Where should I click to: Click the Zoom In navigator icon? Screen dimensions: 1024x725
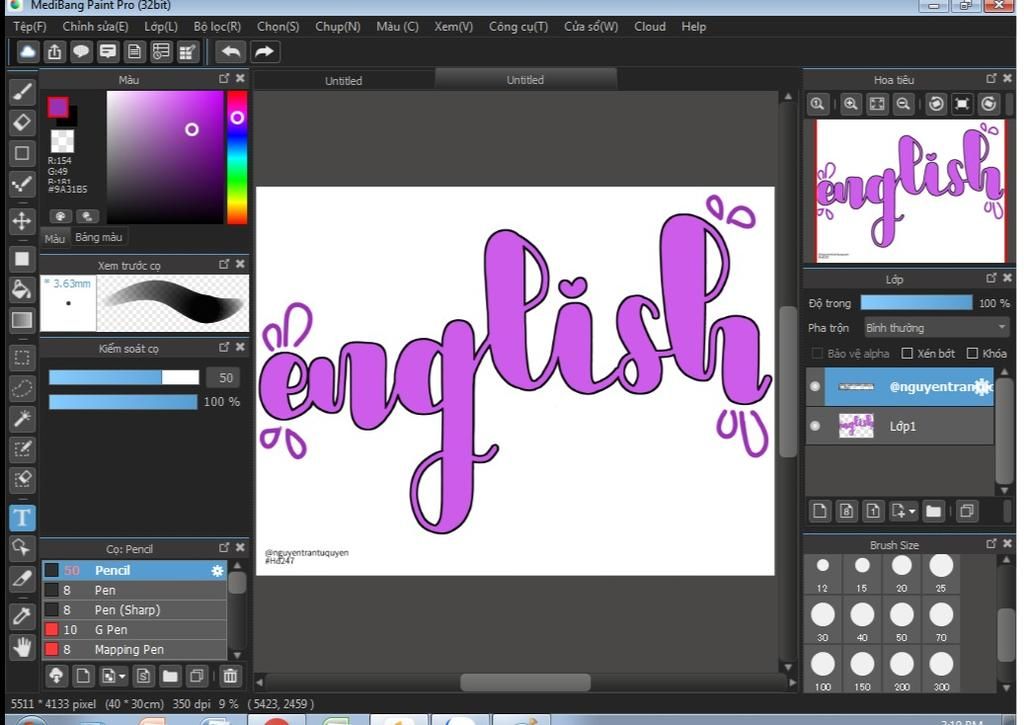tap(850, 104)
